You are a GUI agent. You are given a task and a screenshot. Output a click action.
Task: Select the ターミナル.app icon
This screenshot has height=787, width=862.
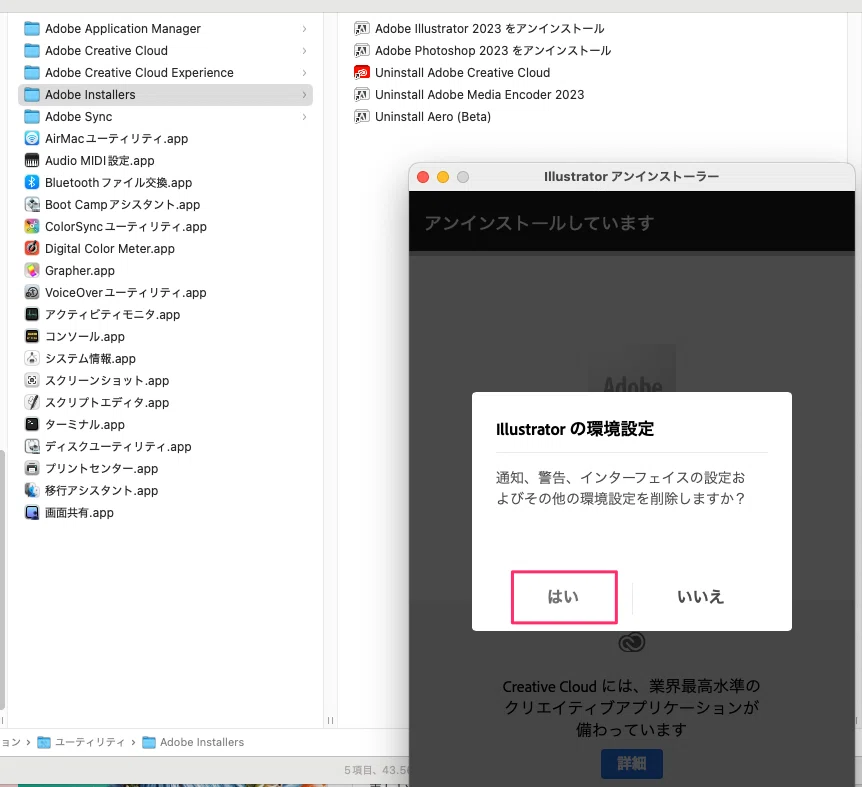coord(32,424)
